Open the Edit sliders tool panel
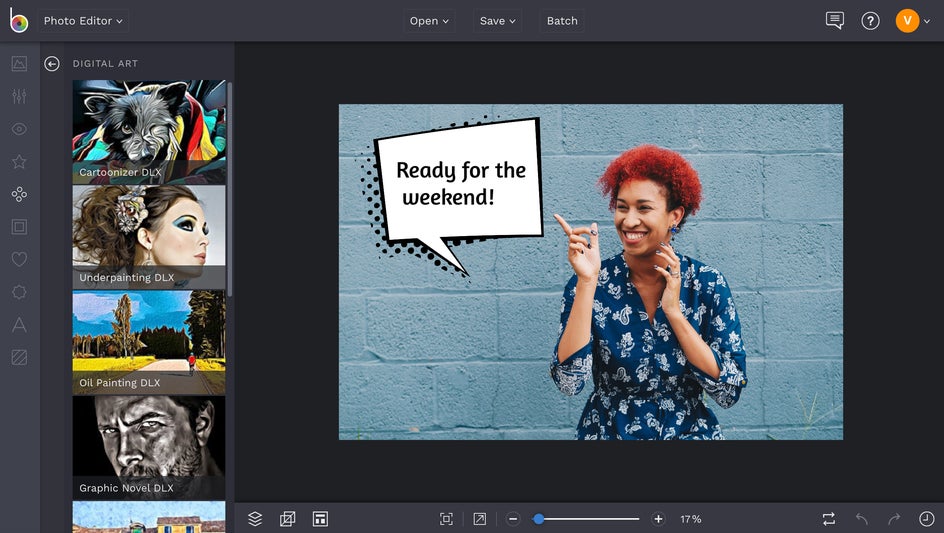Viewport: 944px width, 533px height. (x=19, y=97)
